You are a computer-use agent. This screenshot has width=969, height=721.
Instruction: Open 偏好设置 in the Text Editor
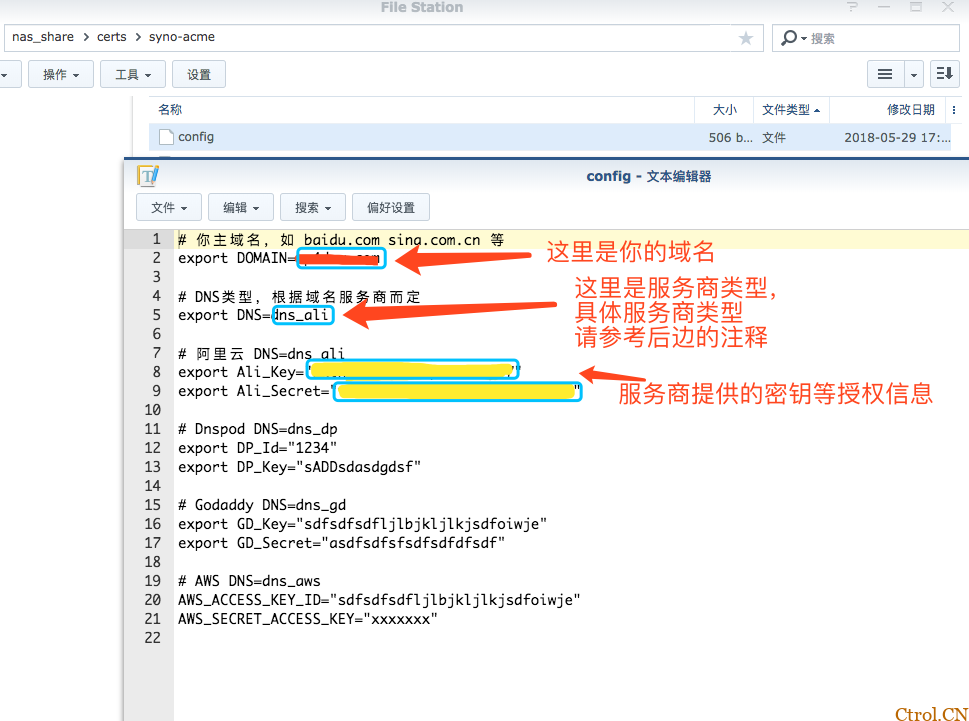pyautogui.click(x=390, y=207)
